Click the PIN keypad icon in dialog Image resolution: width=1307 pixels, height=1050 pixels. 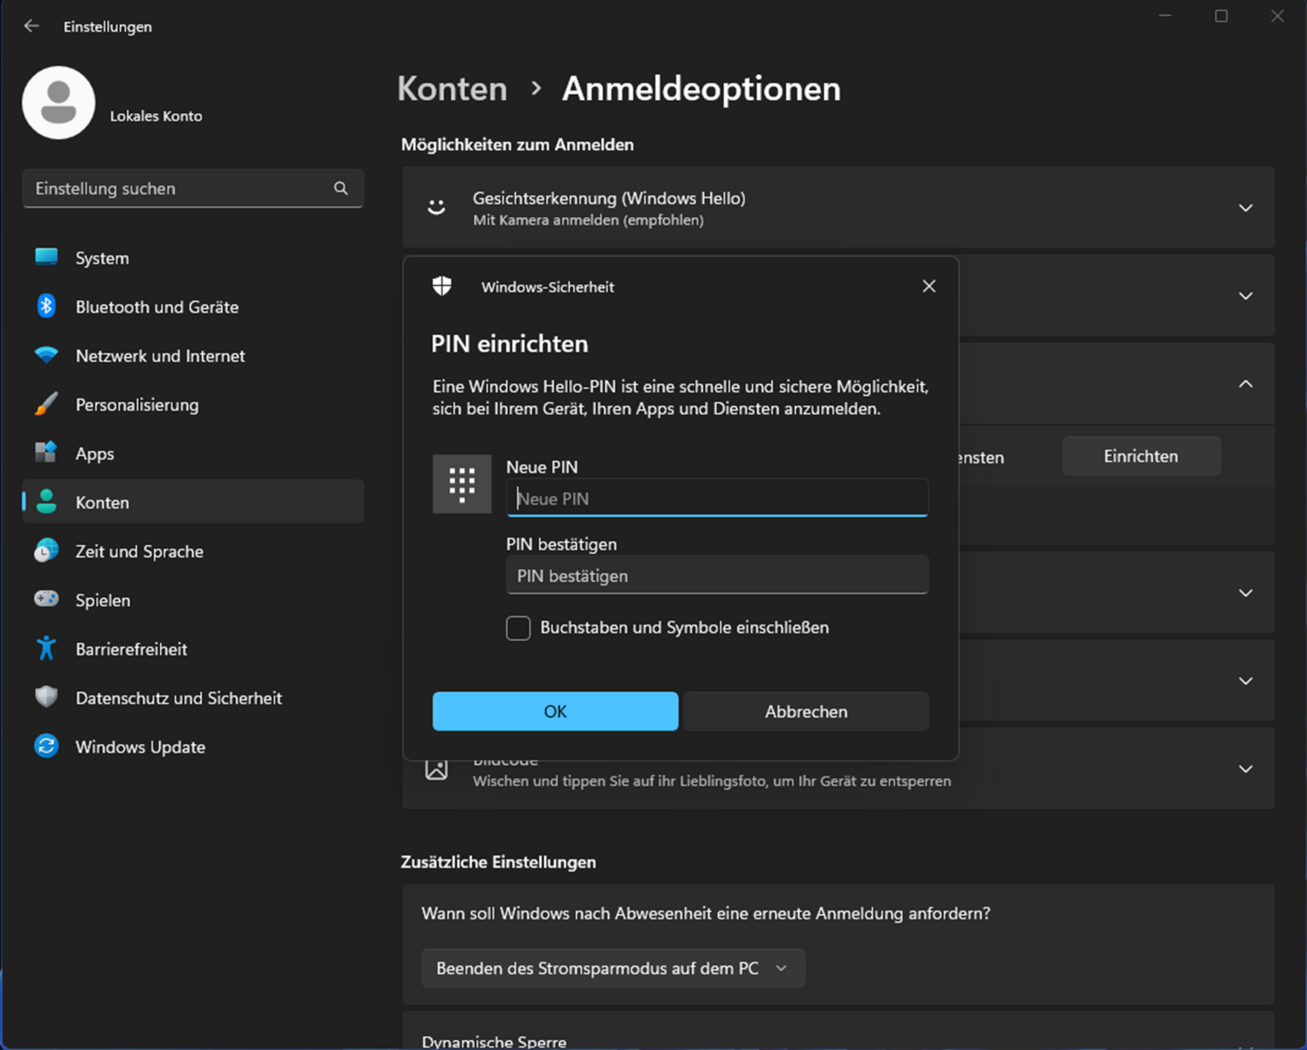pyautogui.click(x=461, y=484)
